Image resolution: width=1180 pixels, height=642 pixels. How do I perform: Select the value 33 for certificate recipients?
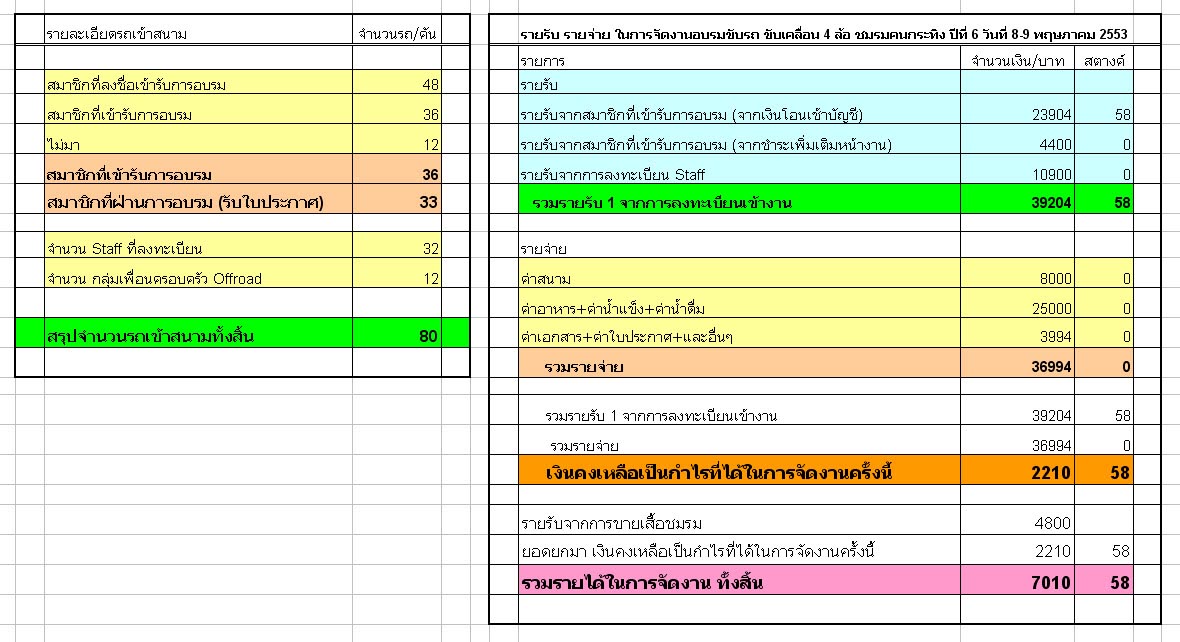tap(397, 203)
